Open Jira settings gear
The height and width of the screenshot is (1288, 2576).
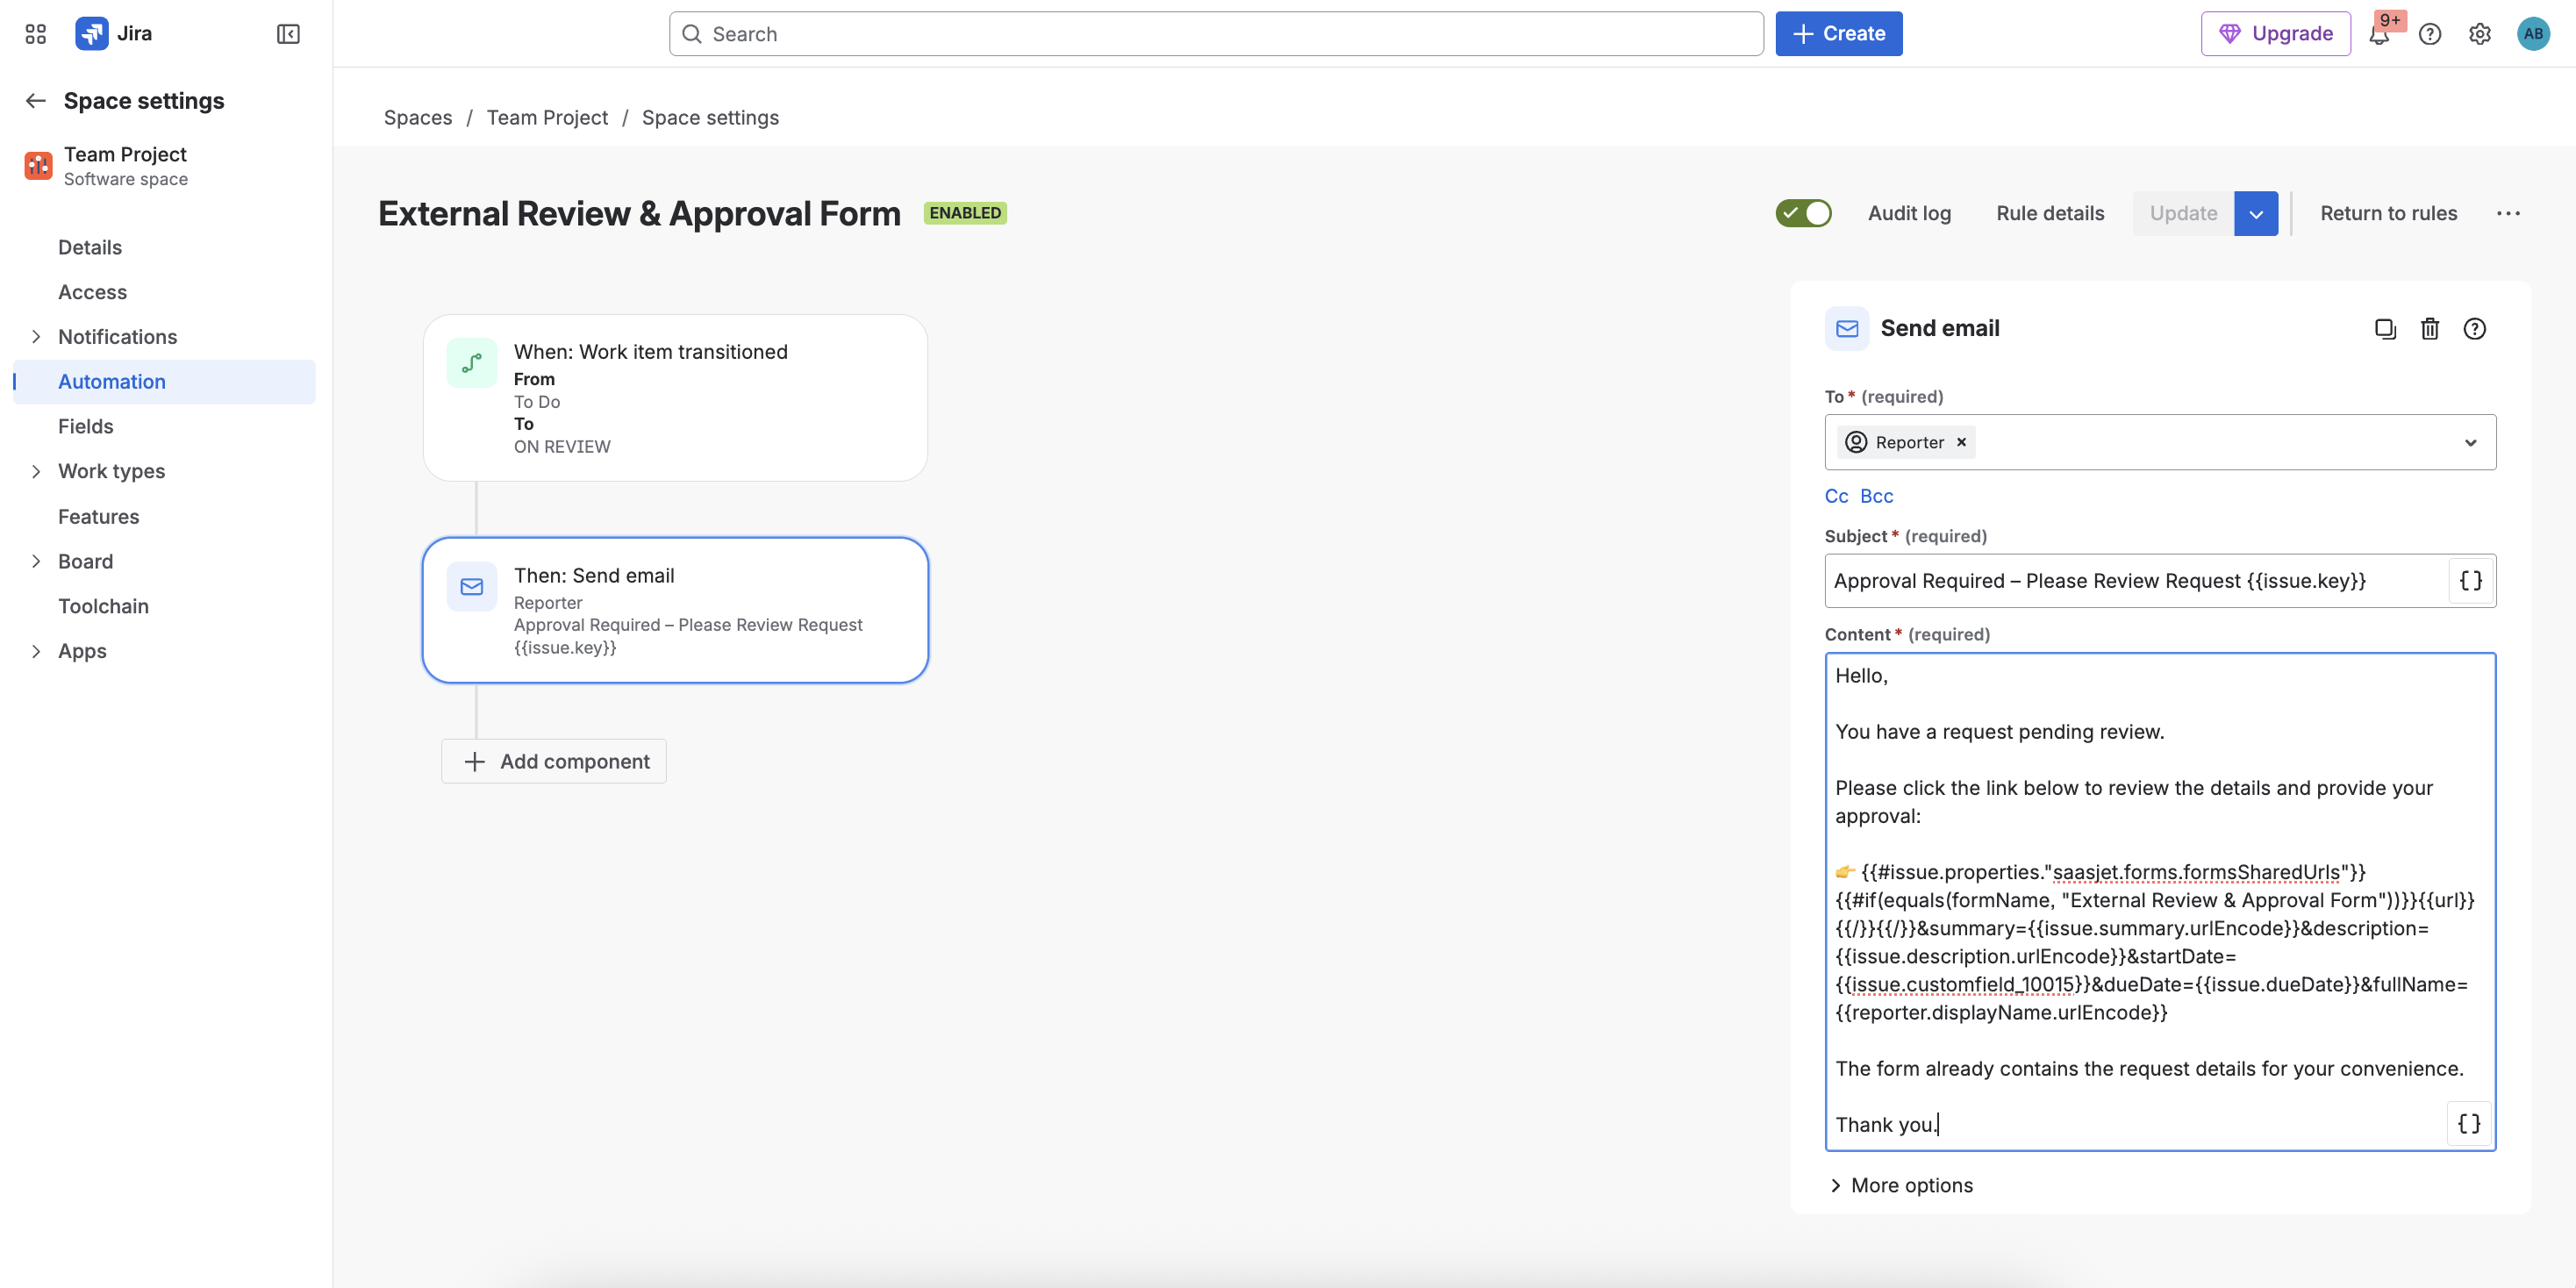(x=2480, y=34)
